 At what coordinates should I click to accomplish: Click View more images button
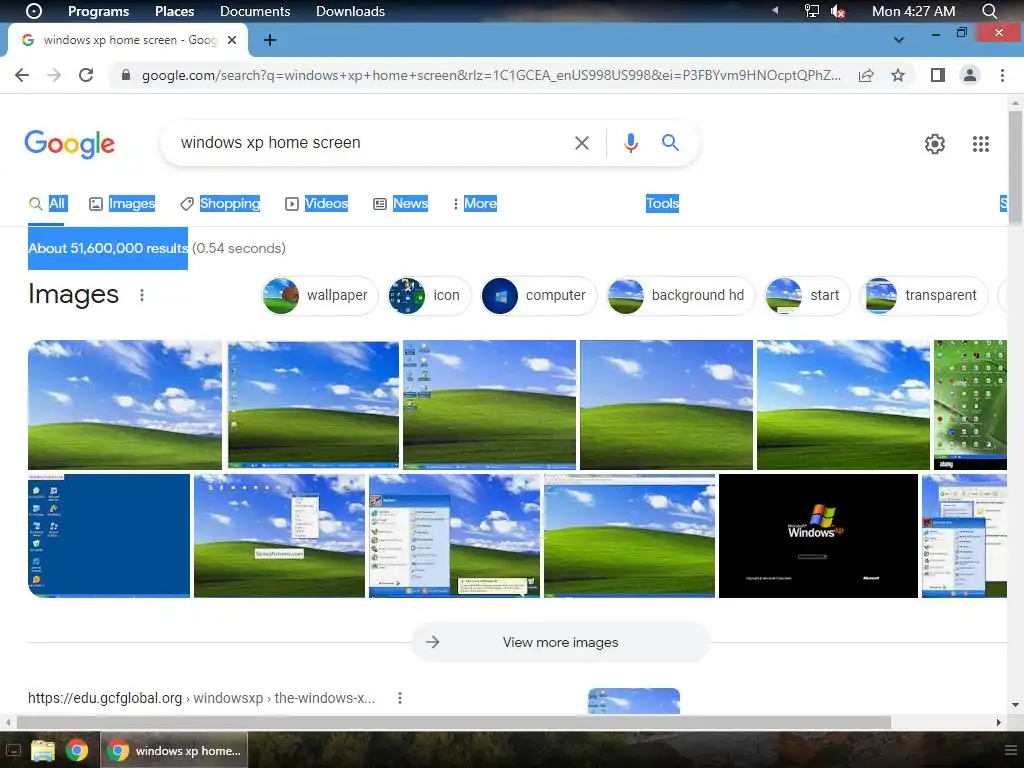(x=560, y=643)
